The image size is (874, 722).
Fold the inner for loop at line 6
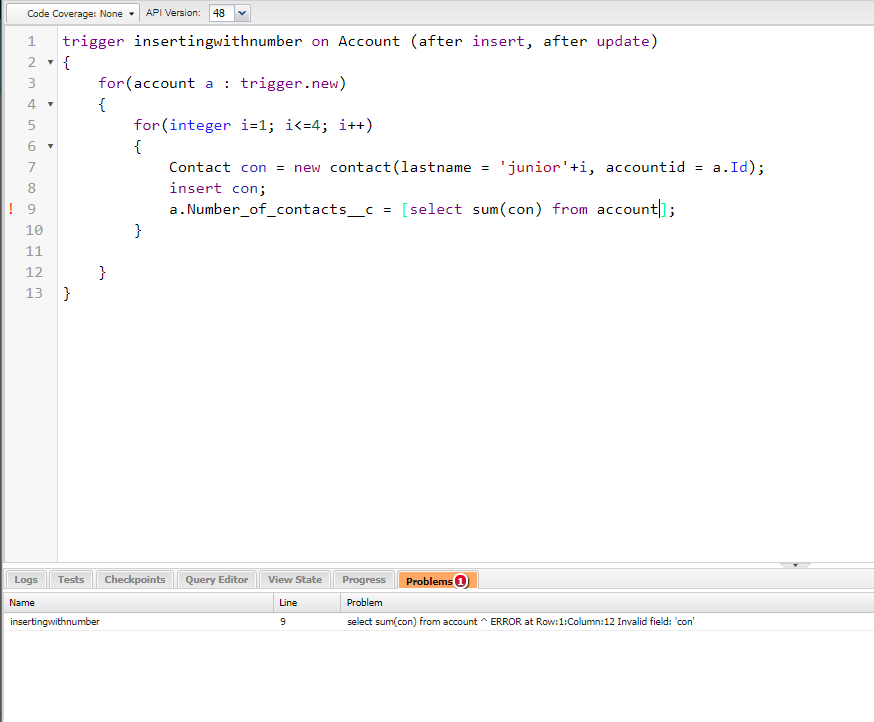click(x=51, y=146)
